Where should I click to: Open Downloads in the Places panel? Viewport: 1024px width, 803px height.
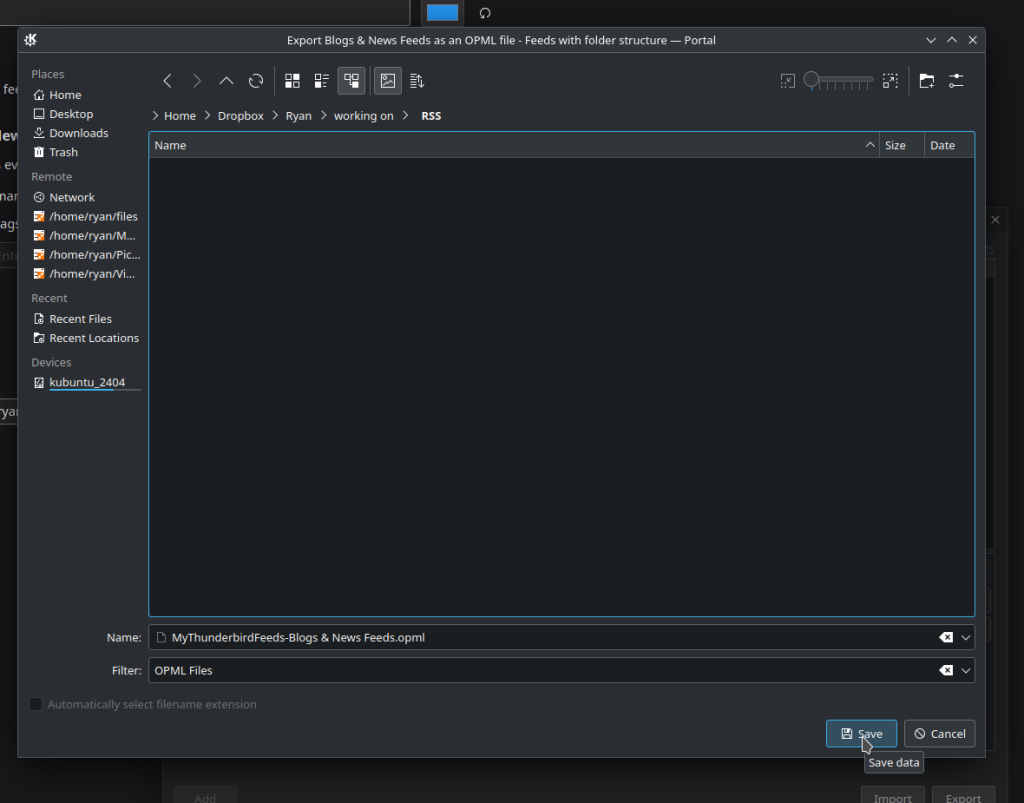pos(78,133)
